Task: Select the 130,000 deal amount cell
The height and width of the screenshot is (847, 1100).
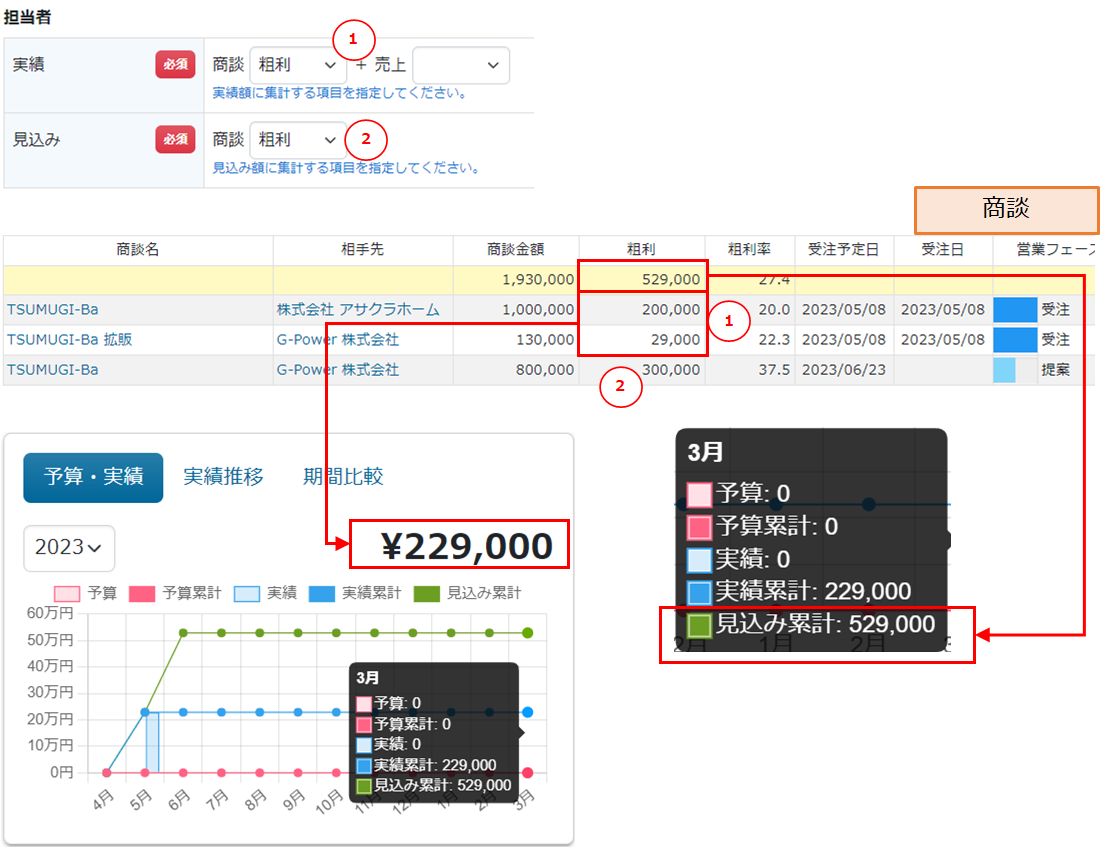Action: point(516,340)
